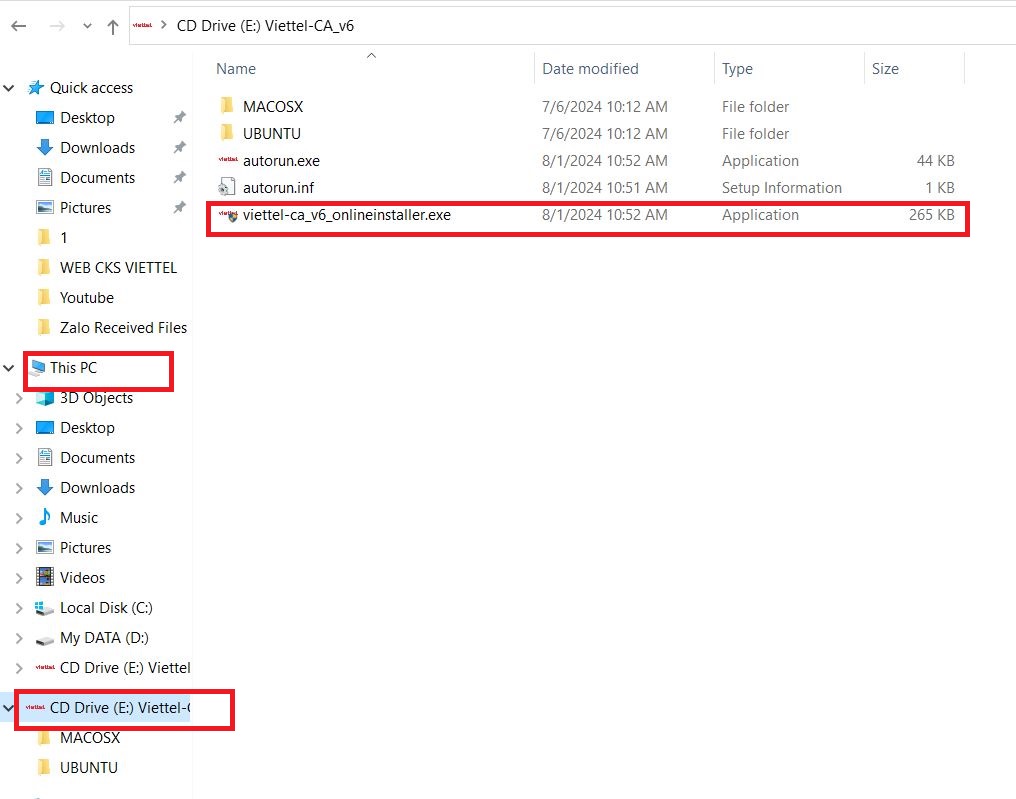
Task: Open Zalo Received Files in Quick access
Action: coord(122,327)
